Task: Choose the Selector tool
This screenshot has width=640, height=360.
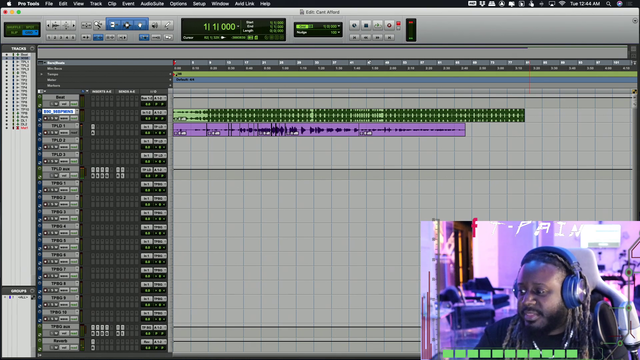Action: tap(127, 25)
